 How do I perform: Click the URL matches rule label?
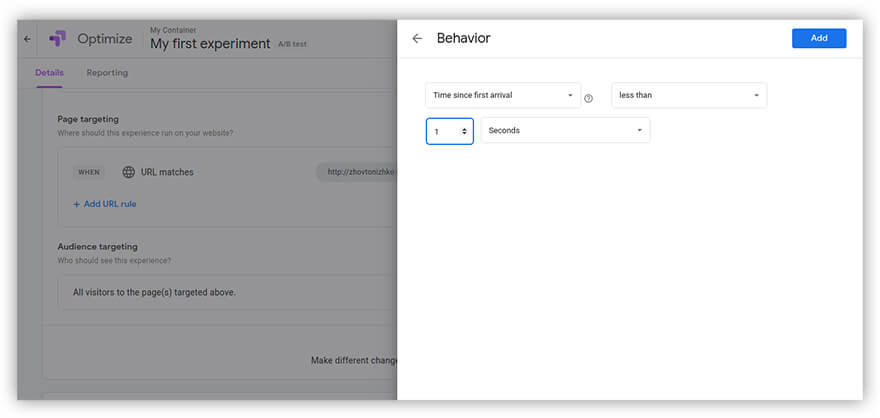pyautogui.click(x=168, y=172)
